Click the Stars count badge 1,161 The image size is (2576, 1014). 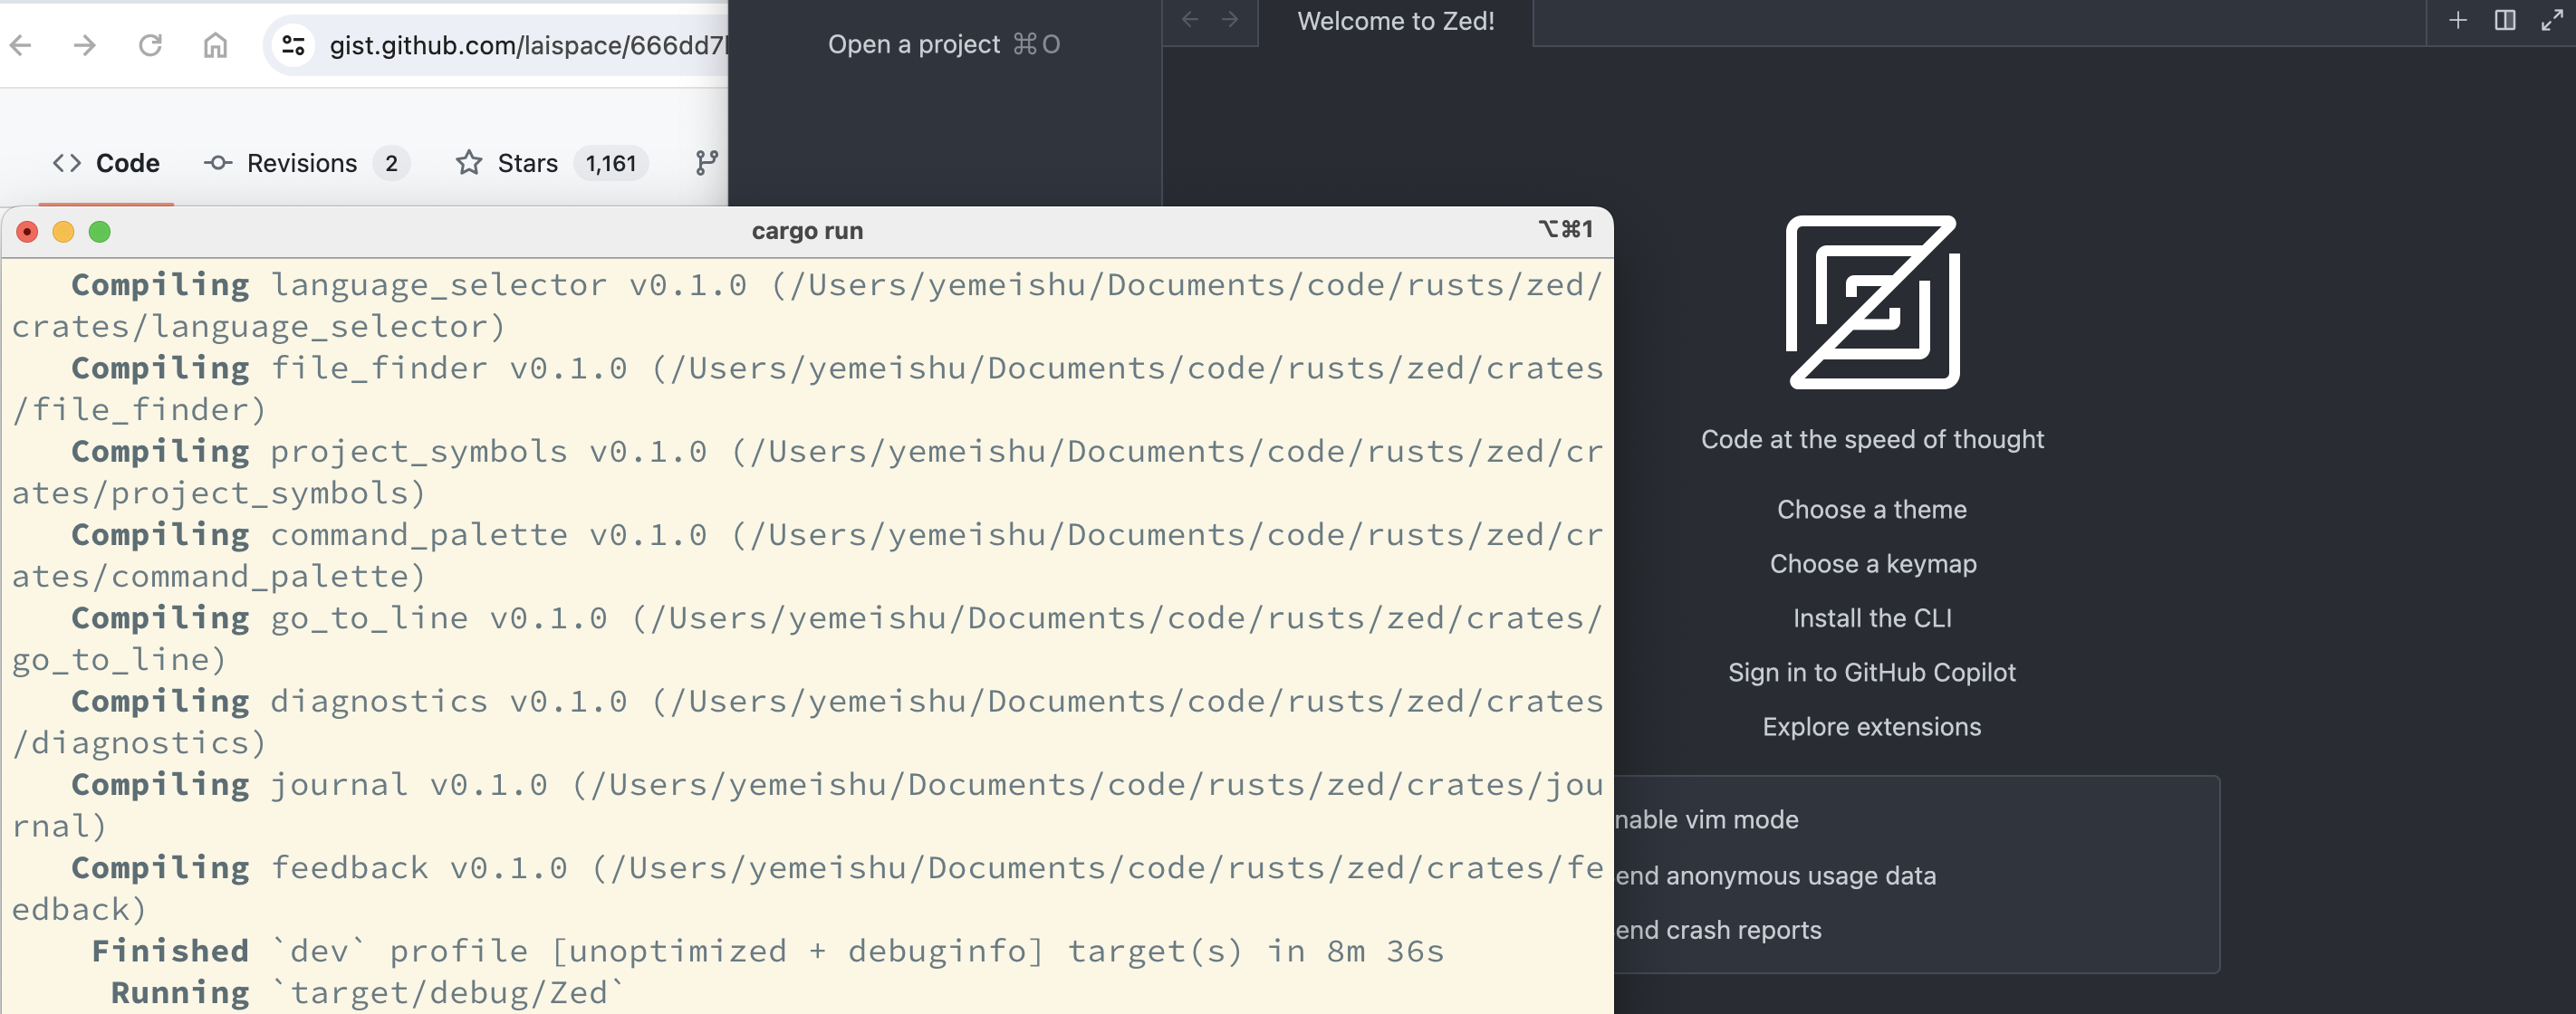[x=611, y=163]
